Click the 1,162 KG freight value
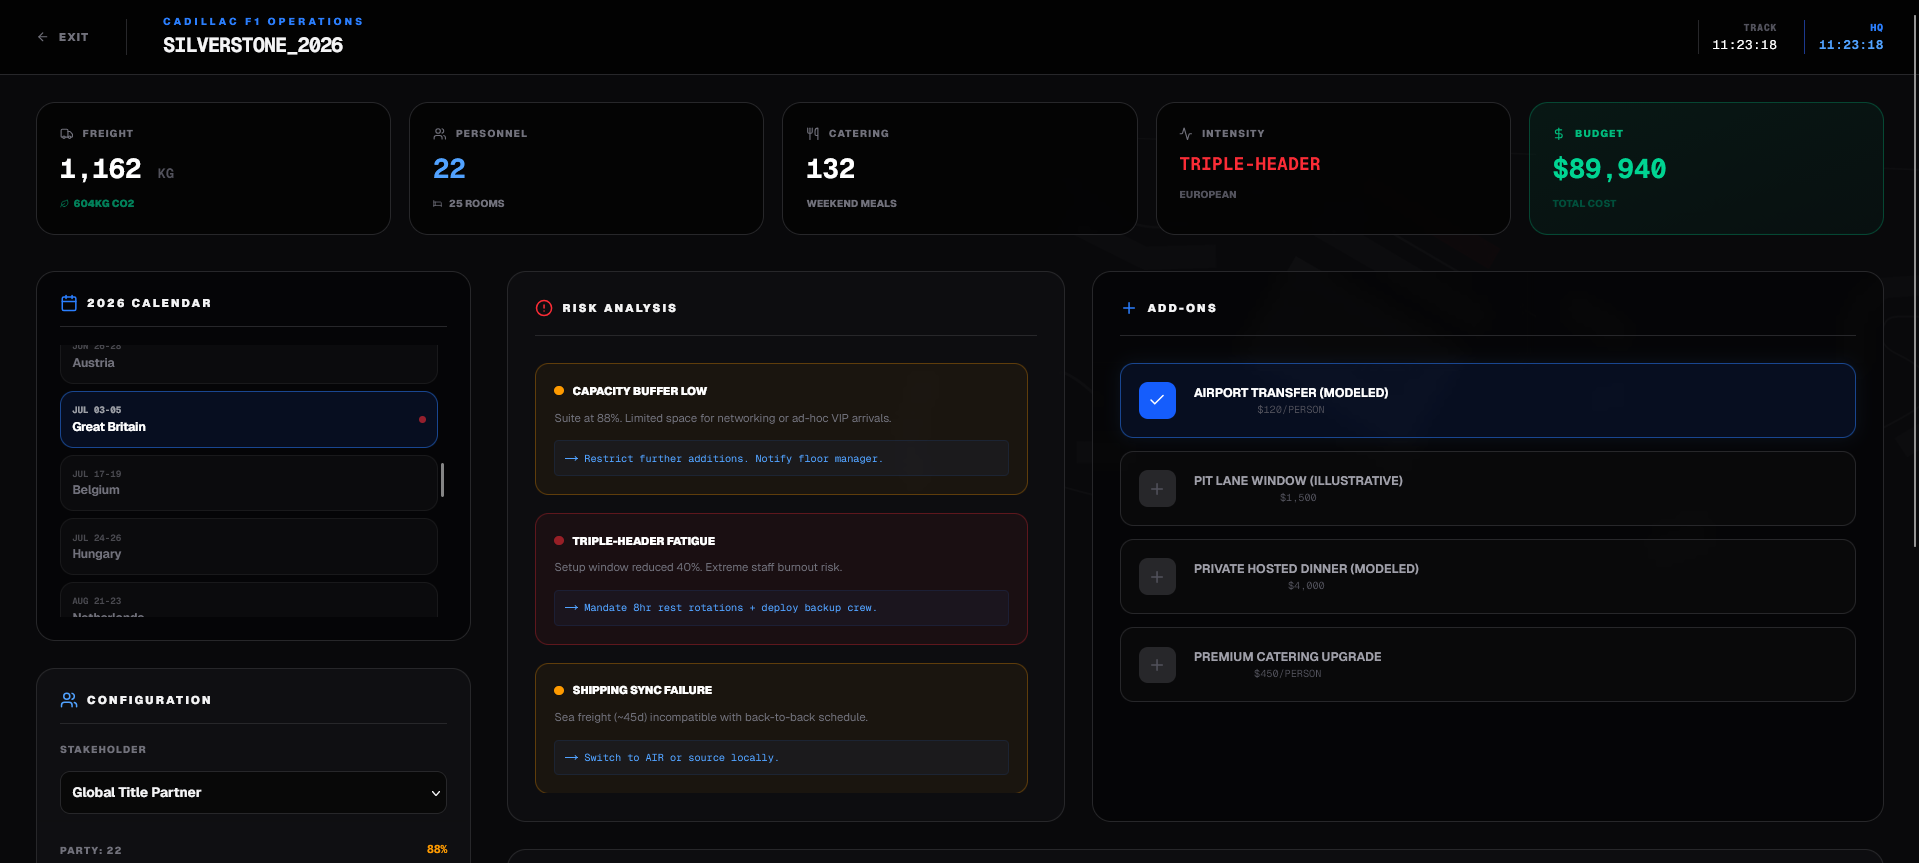Image resolution: width=1919 pixels, height=863 pixels. pos(117,169)
